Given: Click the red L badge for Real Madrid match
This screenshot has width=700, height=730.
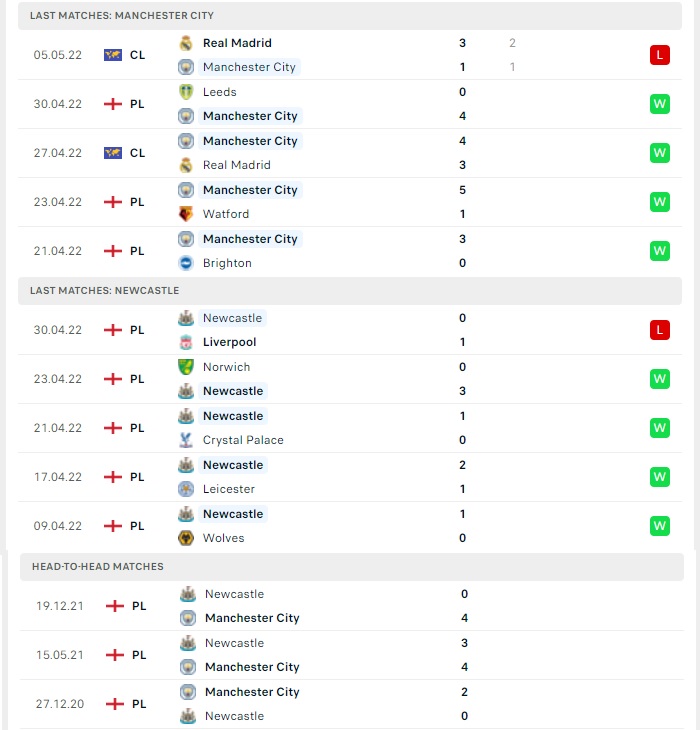Looking at the screenshot, I should click(660, 55).
